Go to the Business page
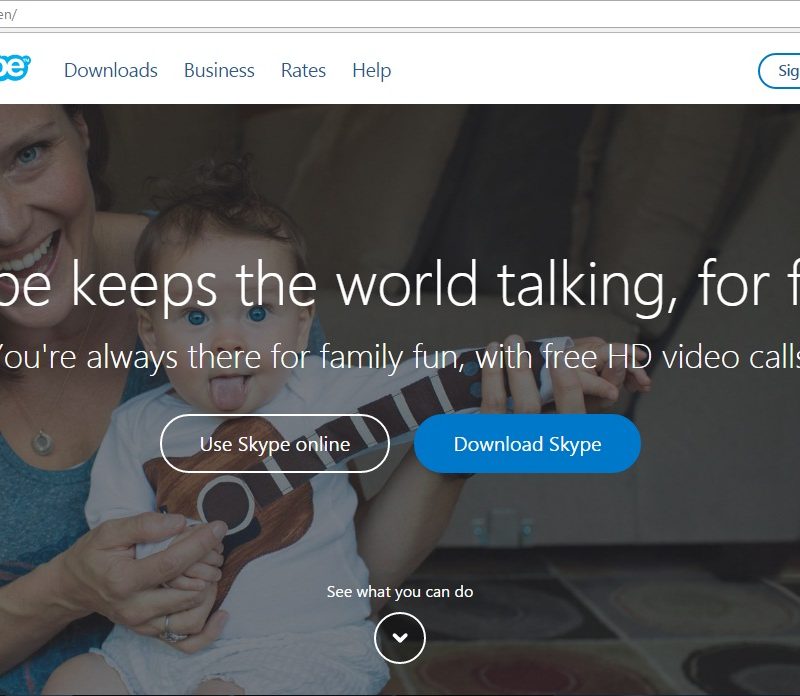 point(219,70)
